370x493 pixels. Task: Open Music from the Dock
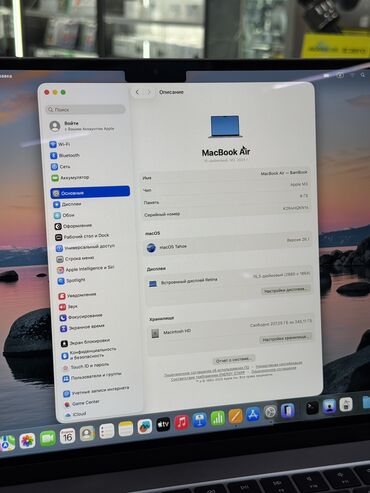tap(182, 422)
